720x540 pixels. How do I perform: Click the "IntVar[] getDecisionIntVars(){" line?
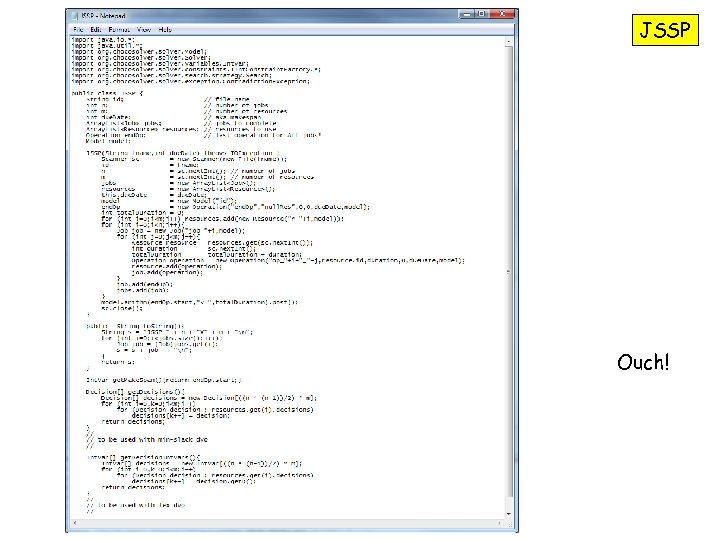pos(143,457)
